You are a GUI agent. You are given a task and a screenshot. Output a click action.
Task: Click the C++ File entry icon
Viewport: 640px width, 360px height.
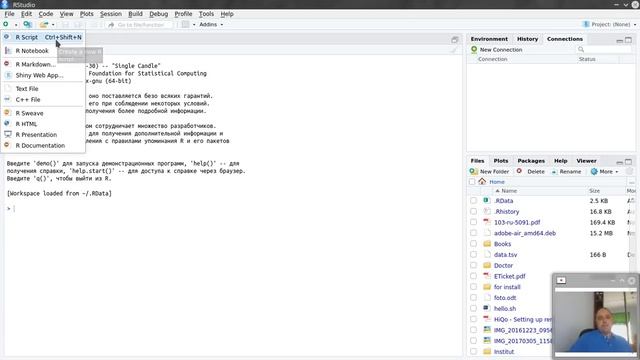point(7,99)
